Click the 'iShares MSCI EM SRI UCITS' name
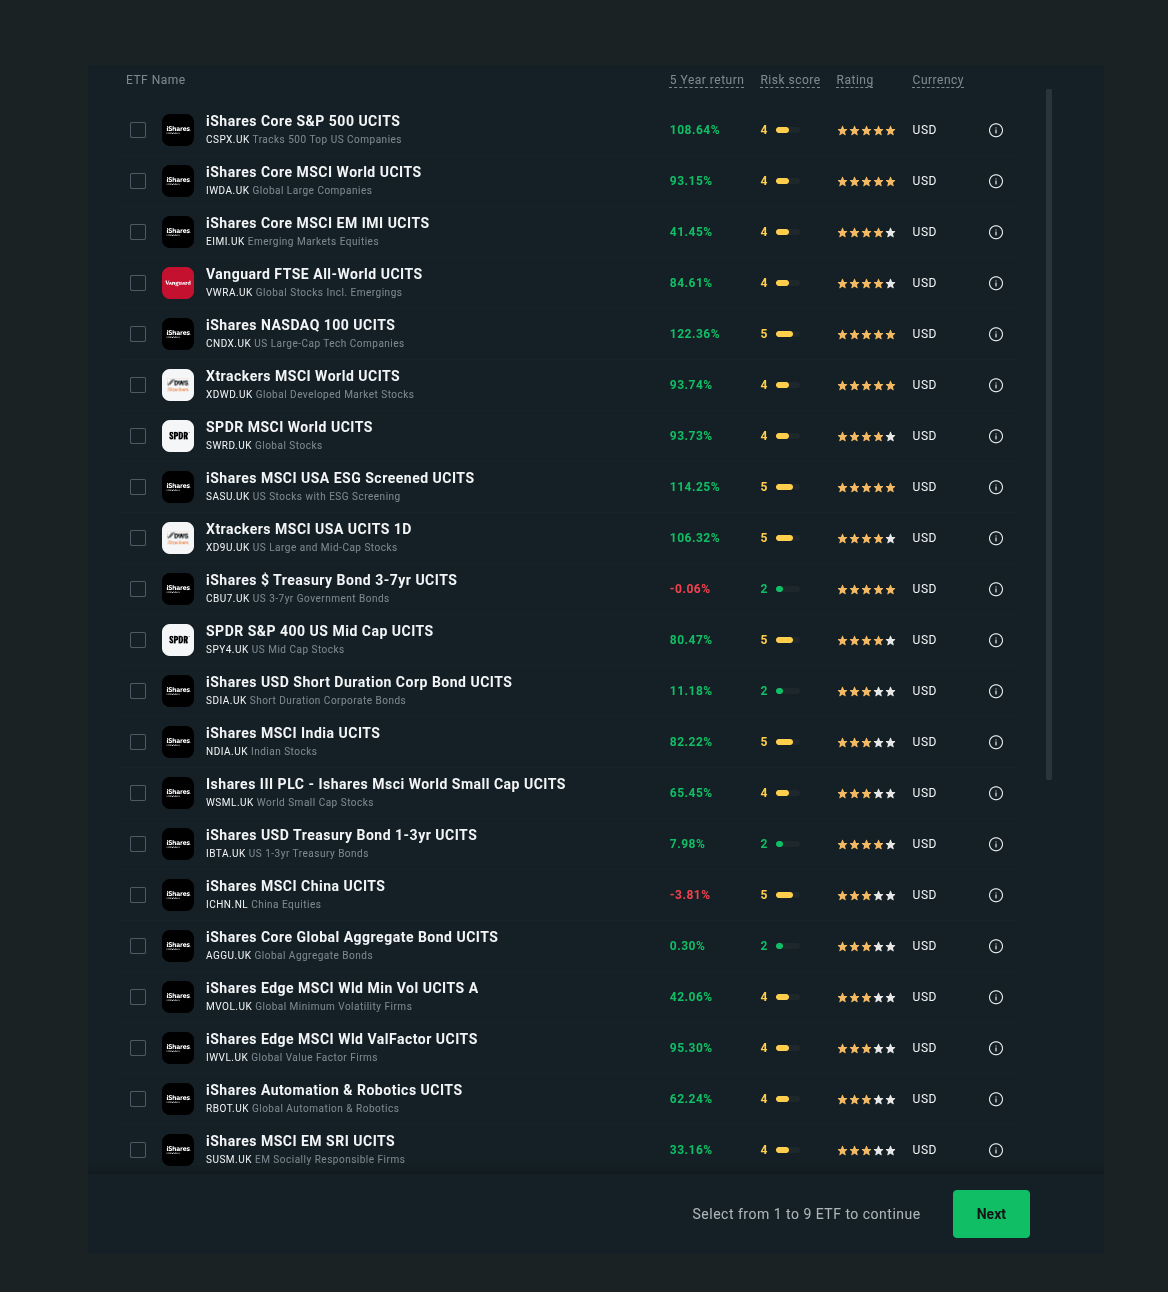 (x=300, y=1141)
